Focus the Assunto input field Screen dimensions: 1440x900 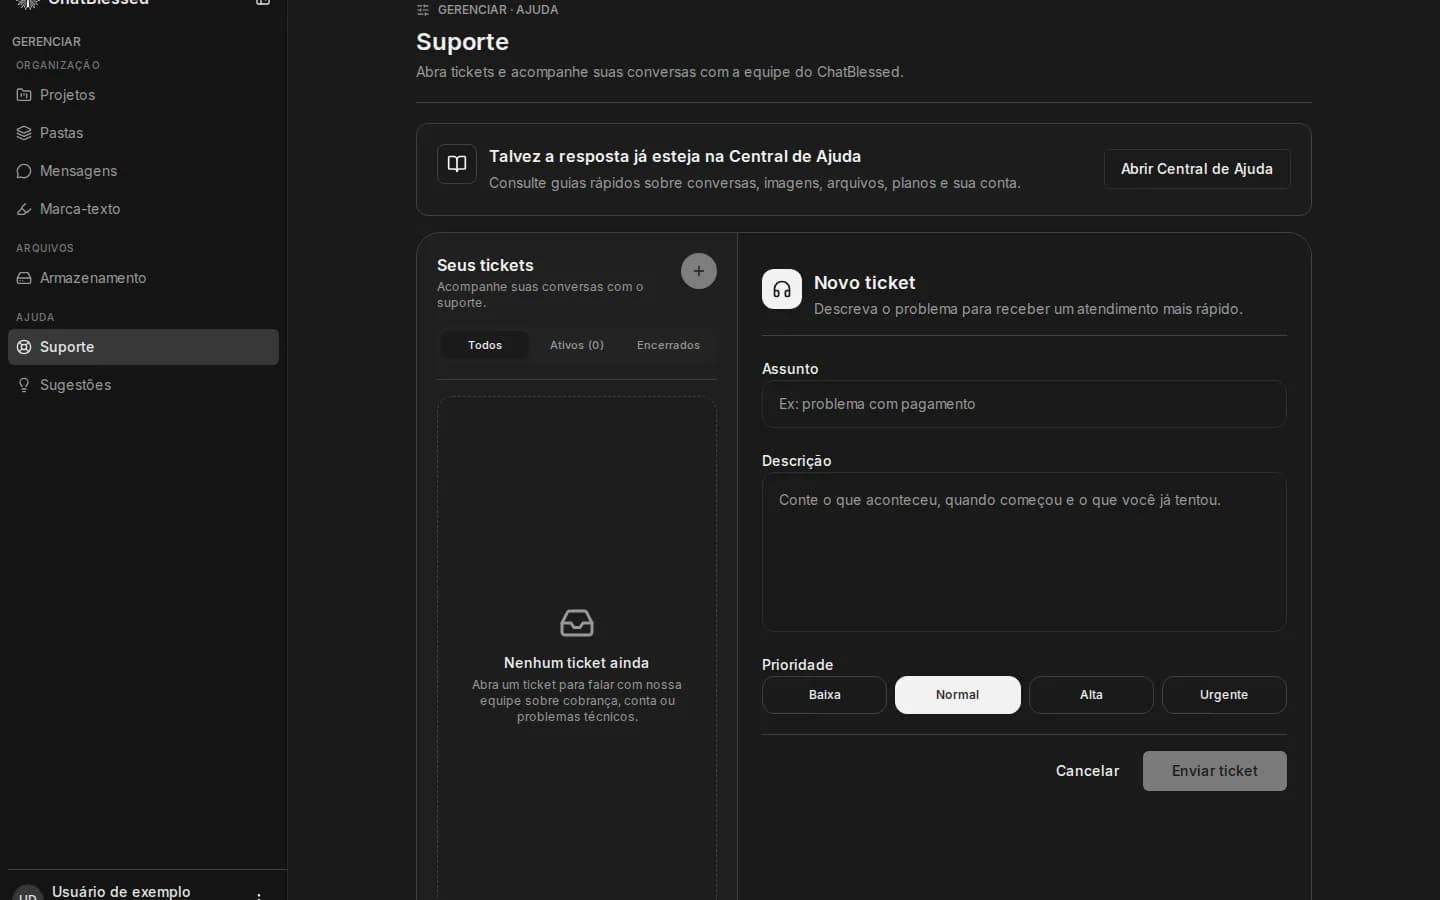click(x=1024, y=404)
